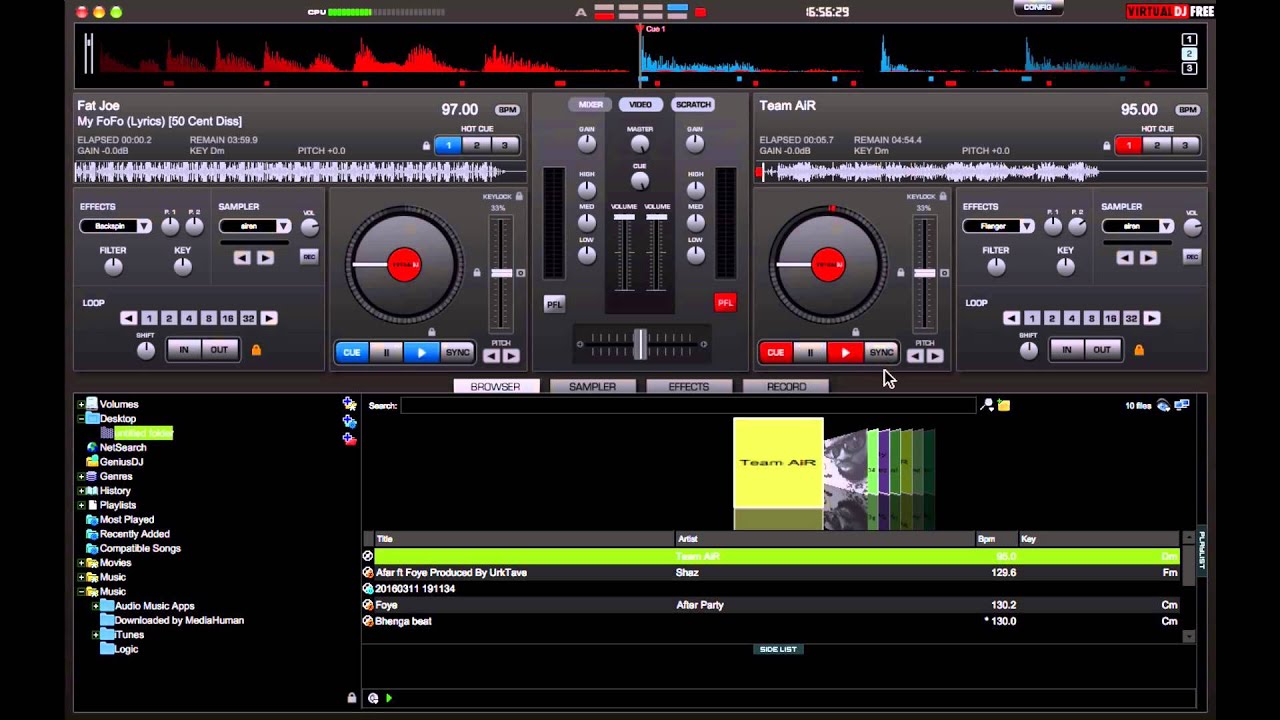Trigger hot cue 1 on left deck

pyautogui.click(x=448, y=145)
